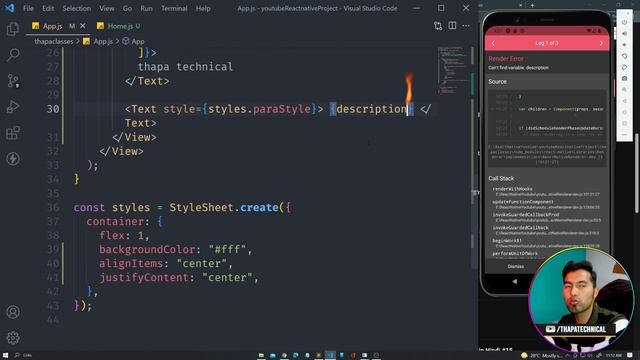Image resolution: width=640 pixels, height=360 pixels.
Task: Click updateFunctionComponent call stack entry
Action: tap(546, 204)
